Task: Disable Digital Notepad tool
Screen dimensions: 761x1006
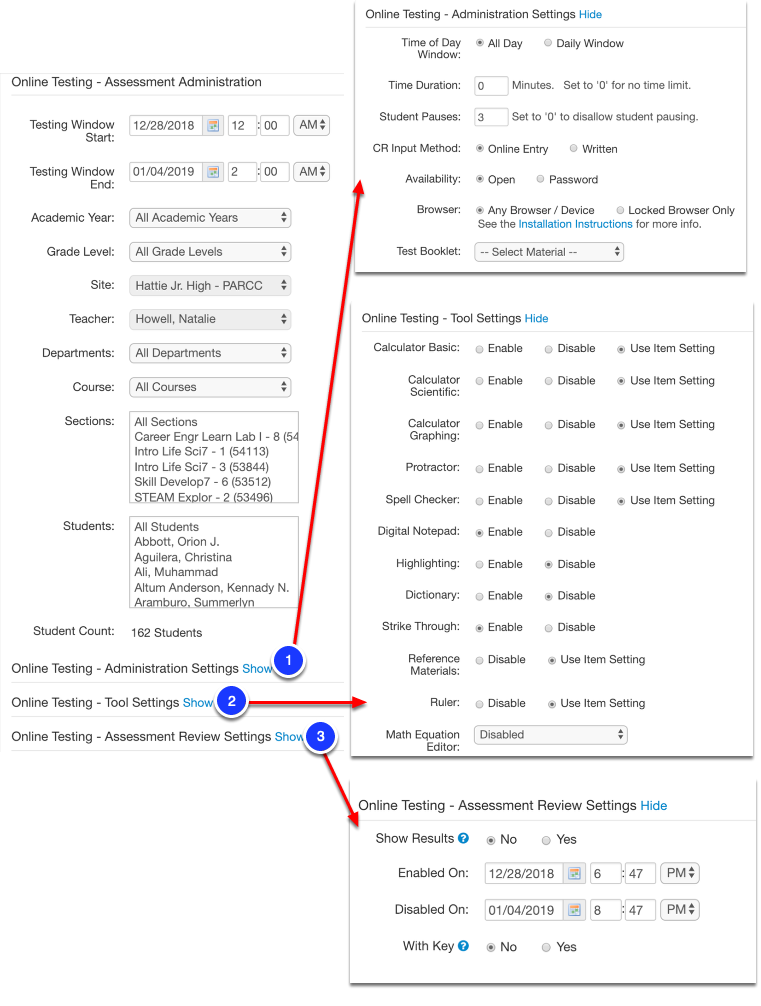Action: pyautogui.click(x=549, y=533)
